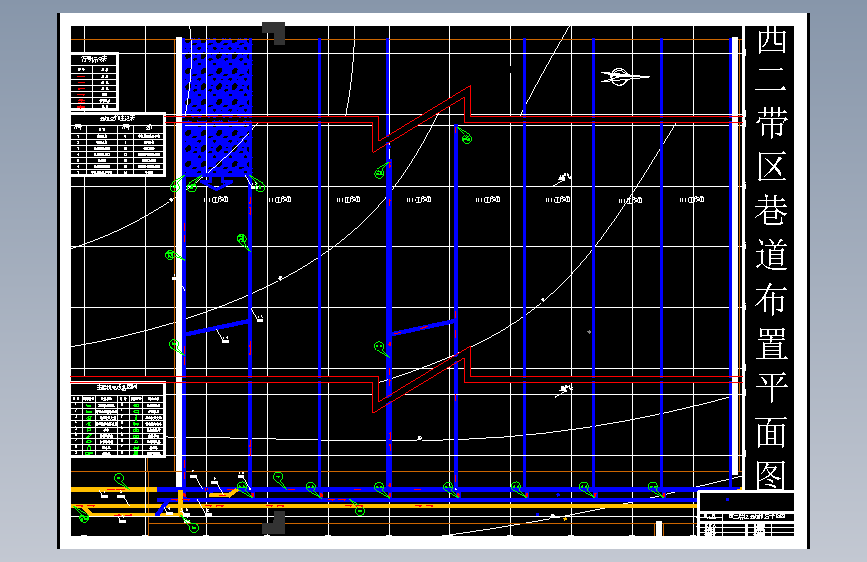The image size is (867, 562).
Task: Select the blue hatched goaf region
Action: [218, 107]
